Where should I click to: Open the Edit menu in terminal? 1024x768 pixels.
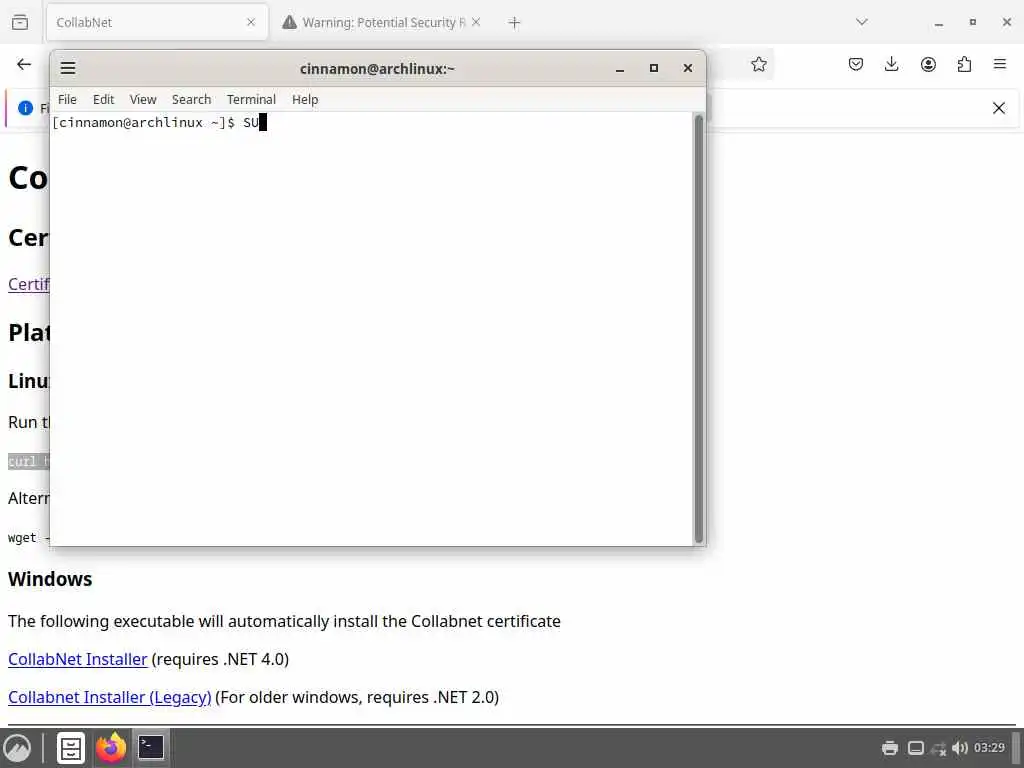[x=103, y=99]
